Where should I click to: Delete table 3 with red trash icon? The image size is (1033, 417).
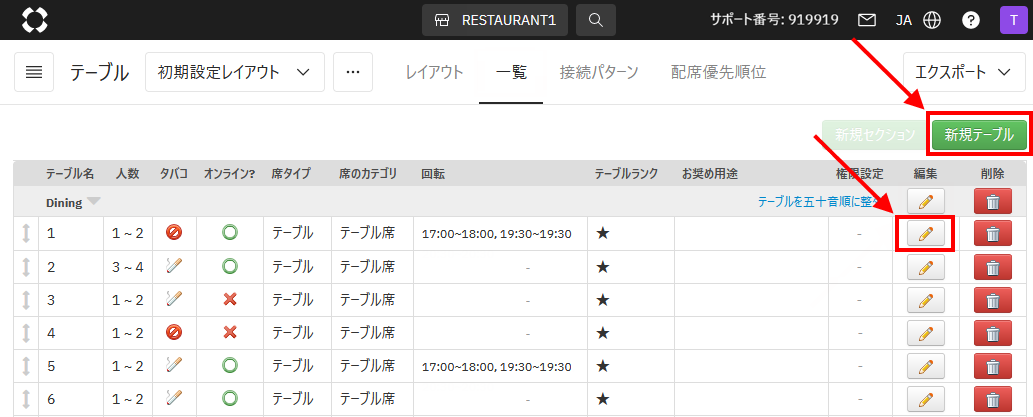coord(992,300)
